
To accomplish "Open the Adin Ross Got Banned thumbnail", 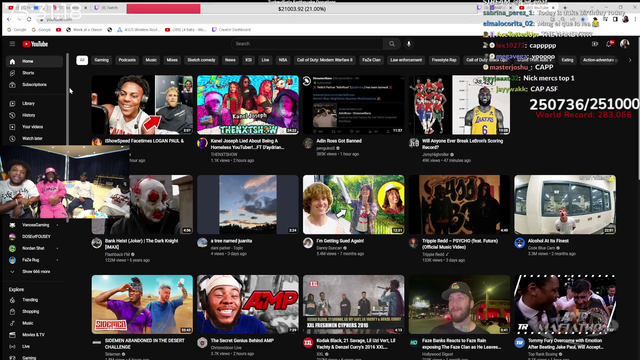I will [353, 104].
